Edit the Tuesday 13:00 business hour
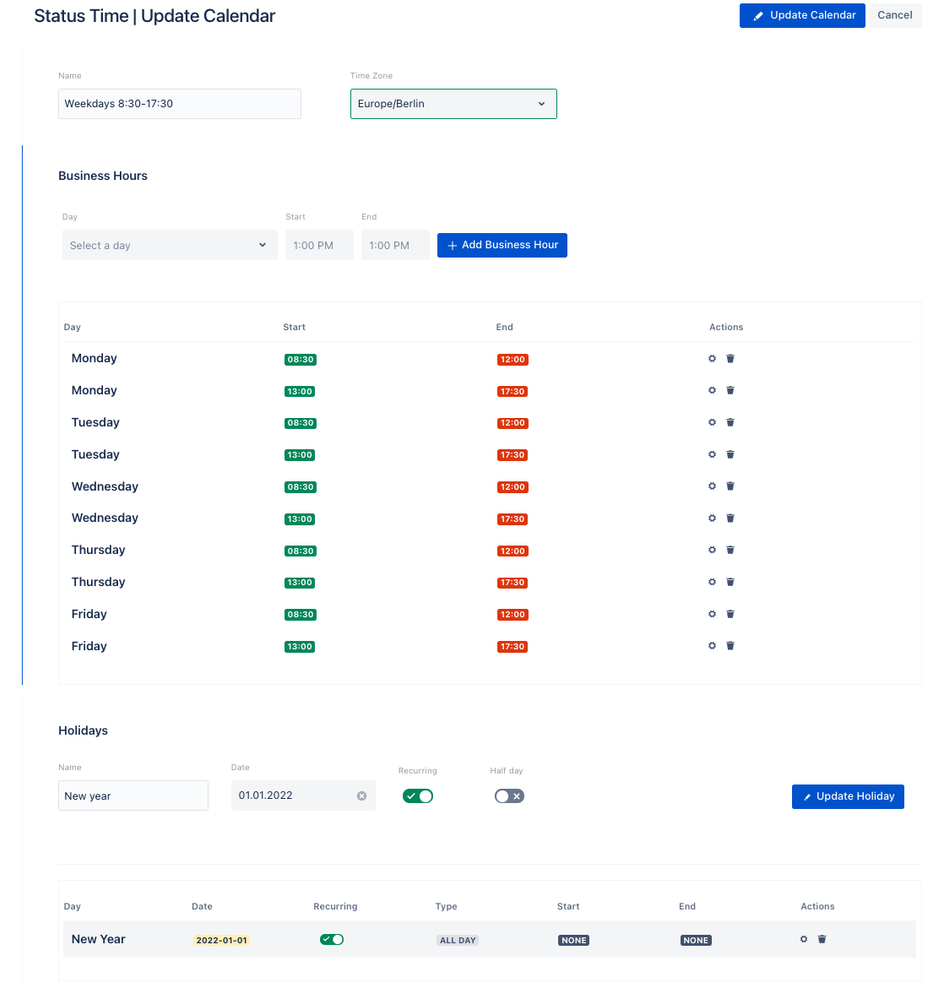This screenshot has width=949, height=999. click(x=712, y=454)
